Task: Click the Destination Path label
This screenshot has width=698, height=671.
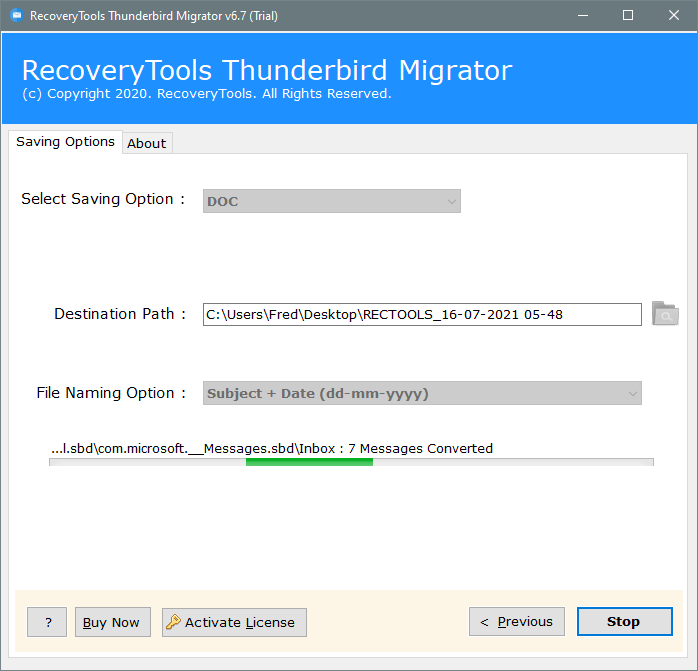Action: click(x=120, y=314)
